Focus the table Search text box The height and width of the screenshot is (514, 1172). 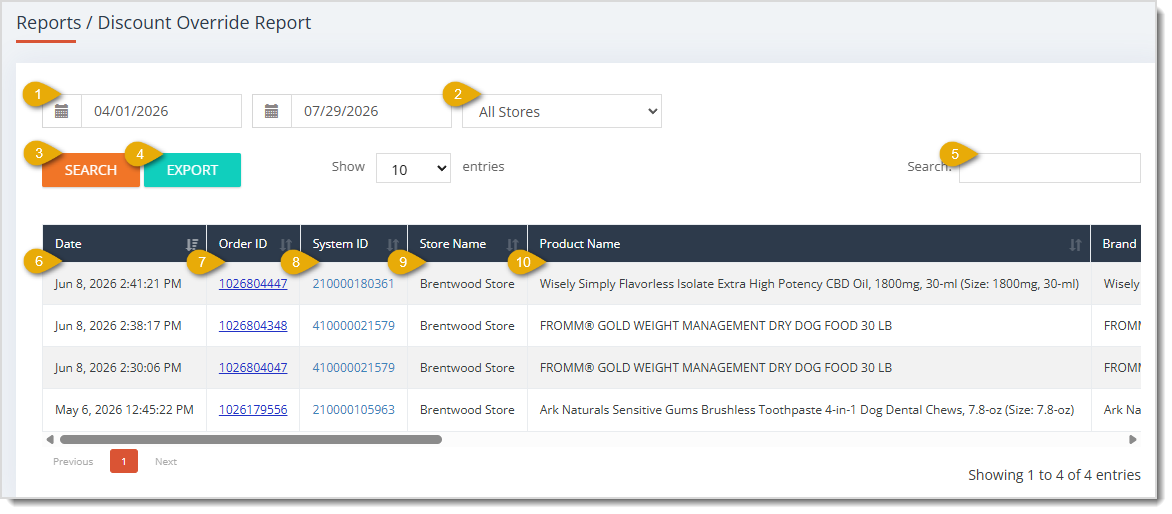(x=1049, y=168)
